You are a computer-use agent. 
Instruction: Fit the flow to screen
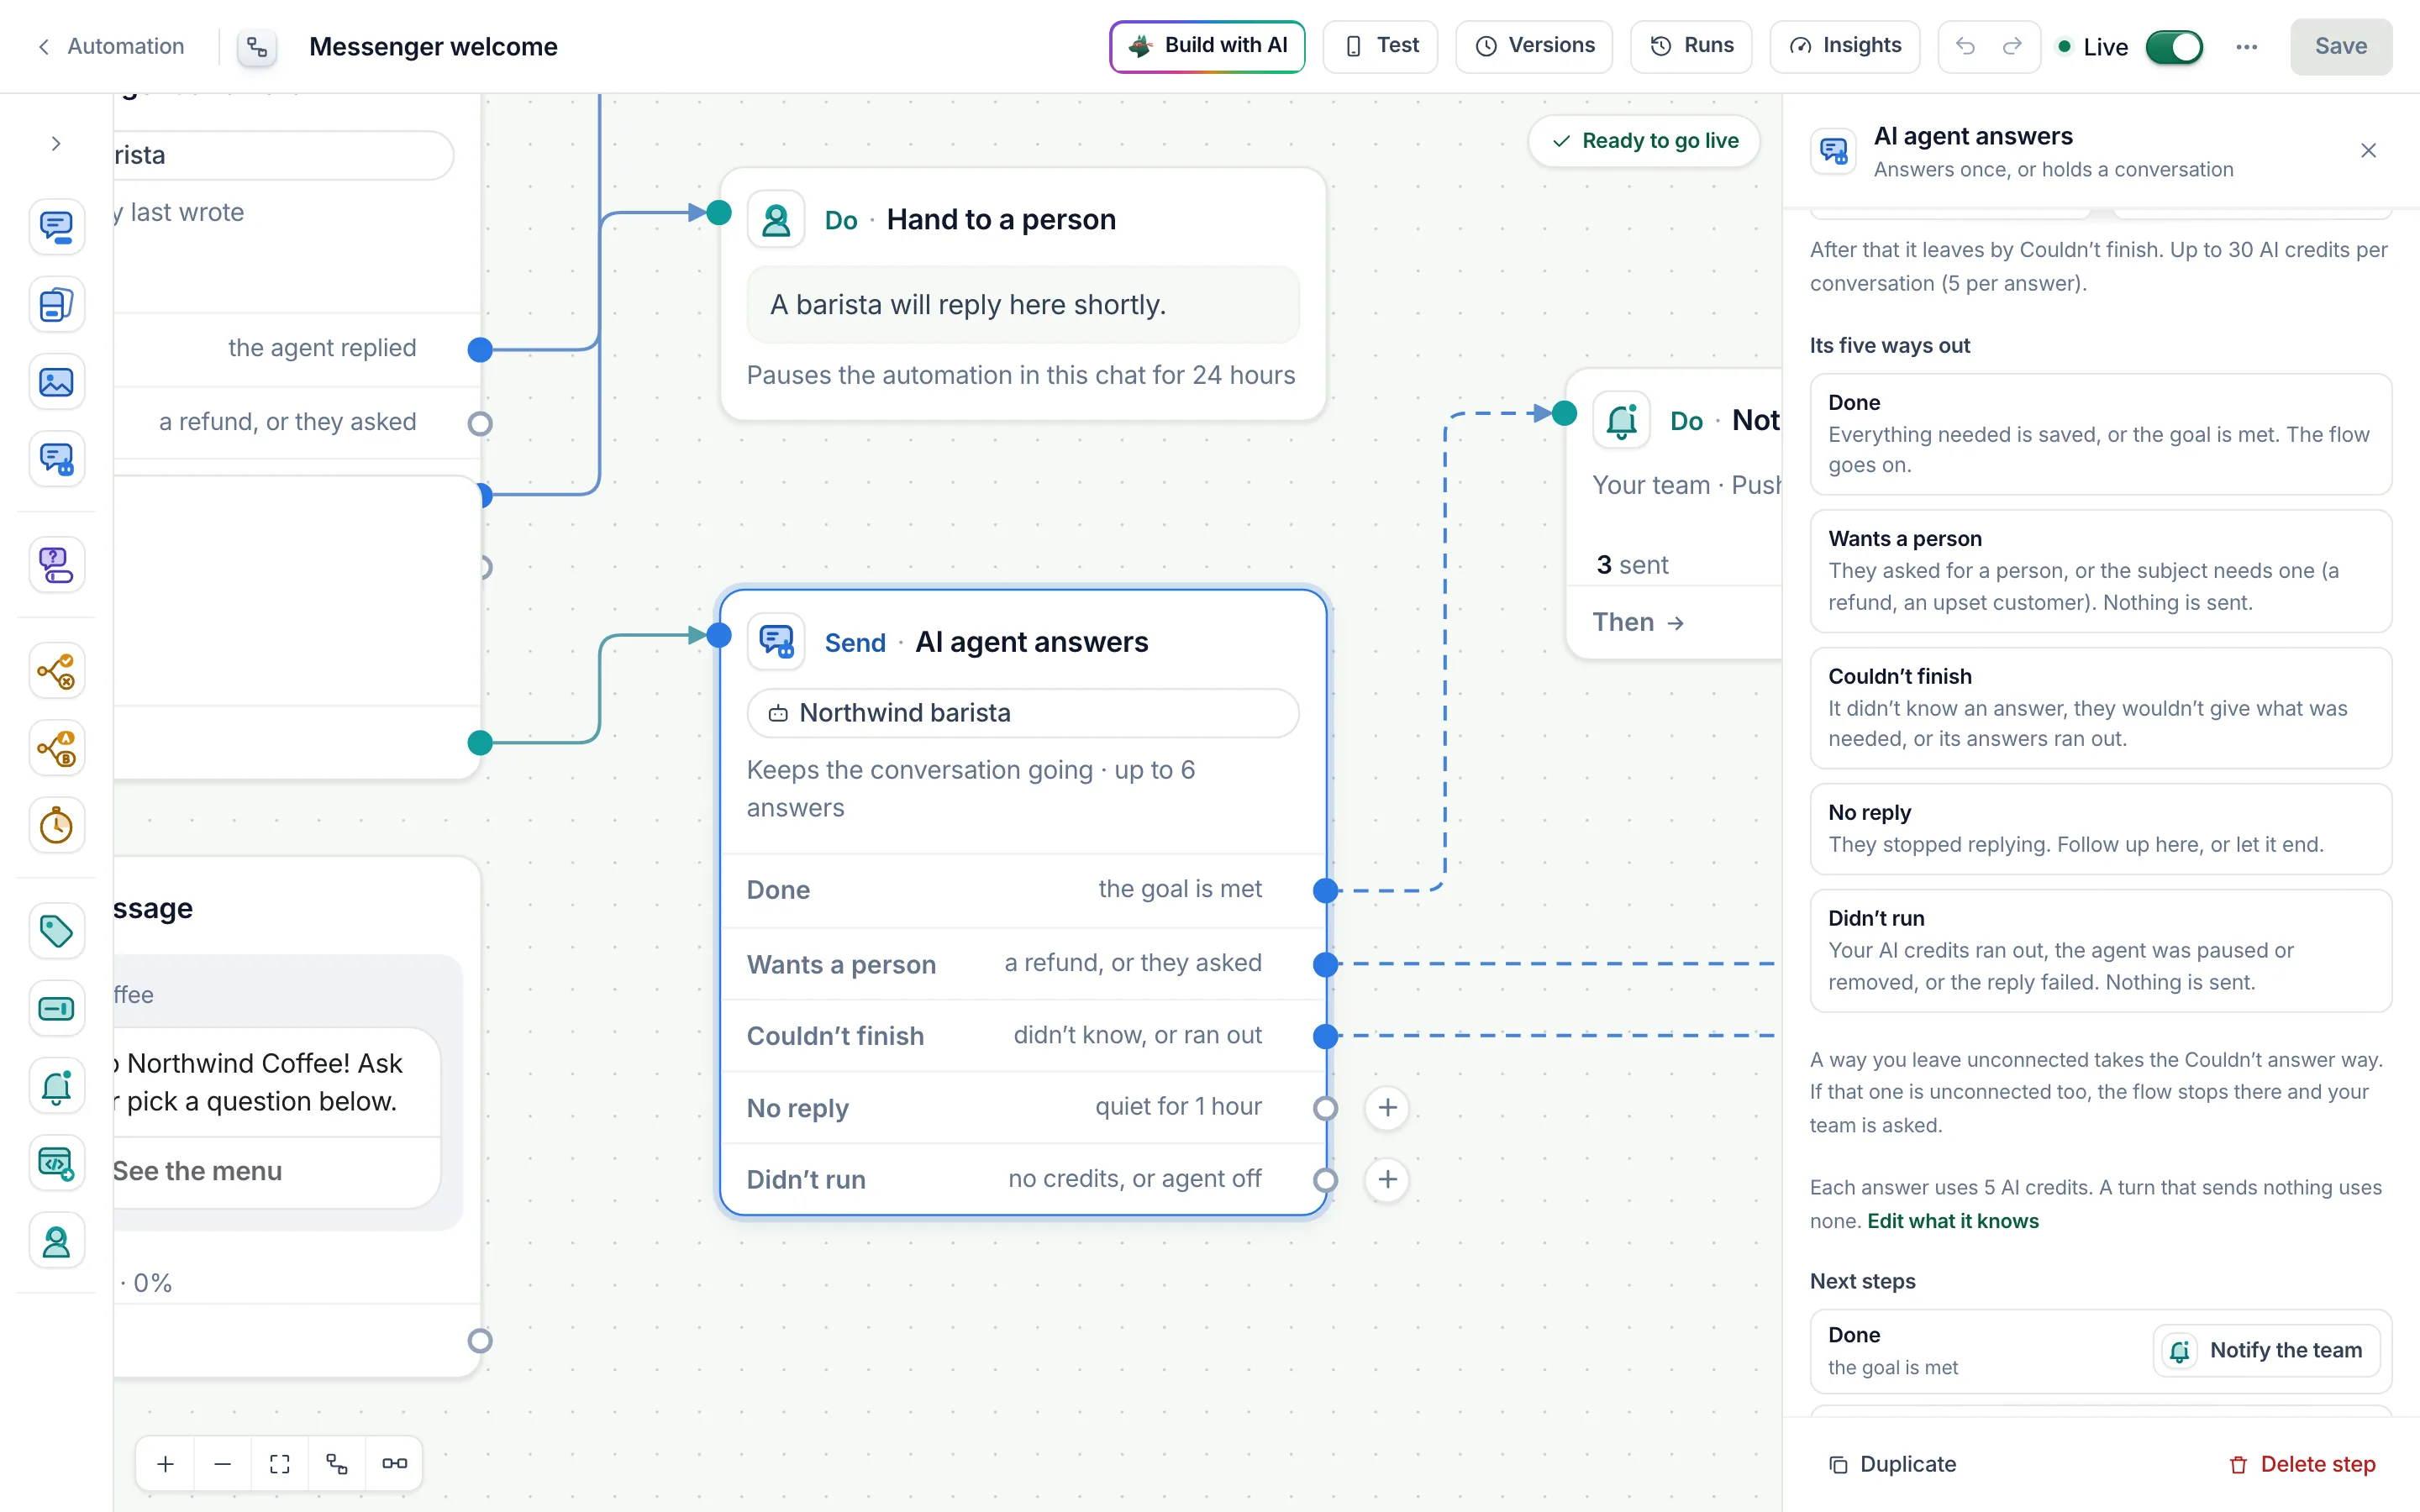click(x=280, y=1464)
